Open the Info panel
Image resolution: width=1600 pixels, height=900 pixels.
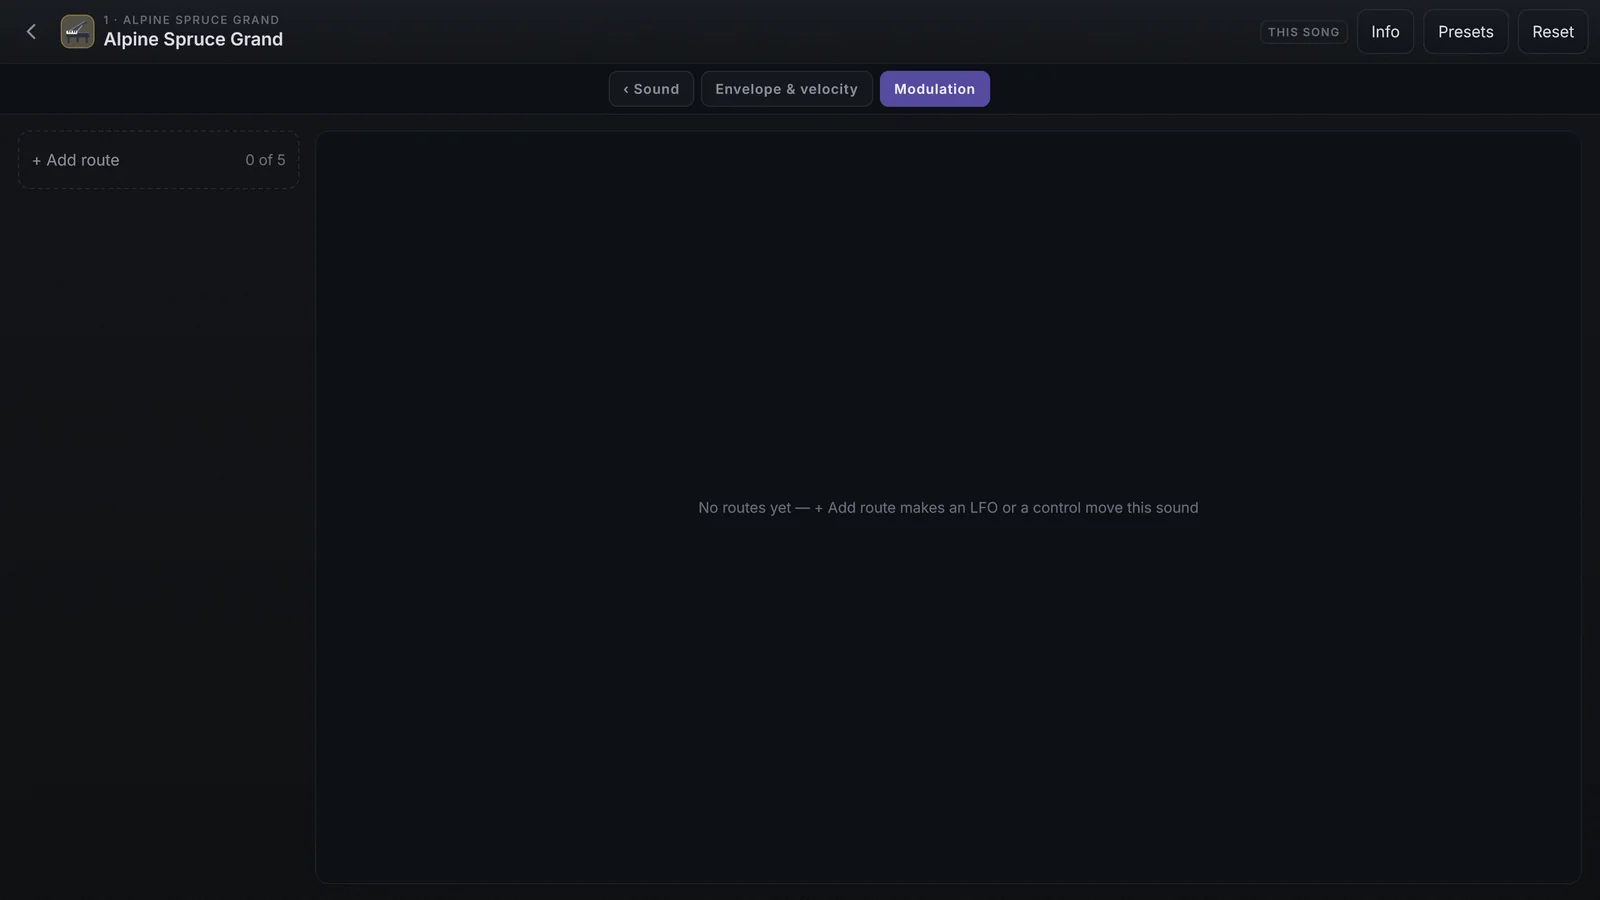click(1385, 32)
